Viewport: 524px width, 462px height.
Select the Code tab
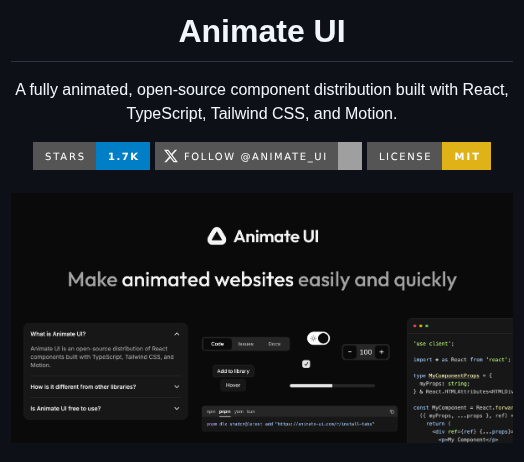(x=218, y=344)
